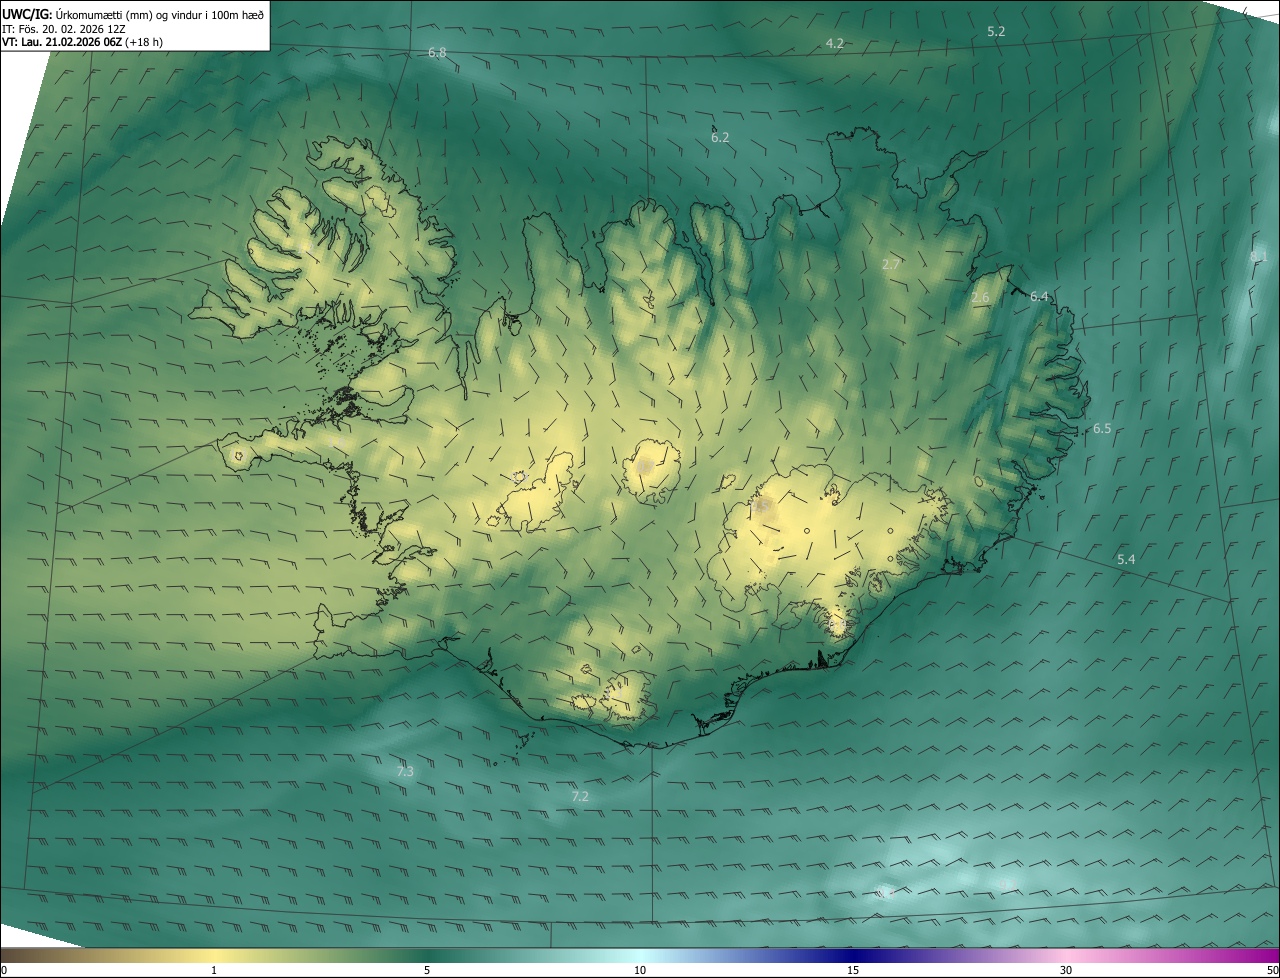Click the 2.7 value label in northeast Iceland

click(891, 265)
